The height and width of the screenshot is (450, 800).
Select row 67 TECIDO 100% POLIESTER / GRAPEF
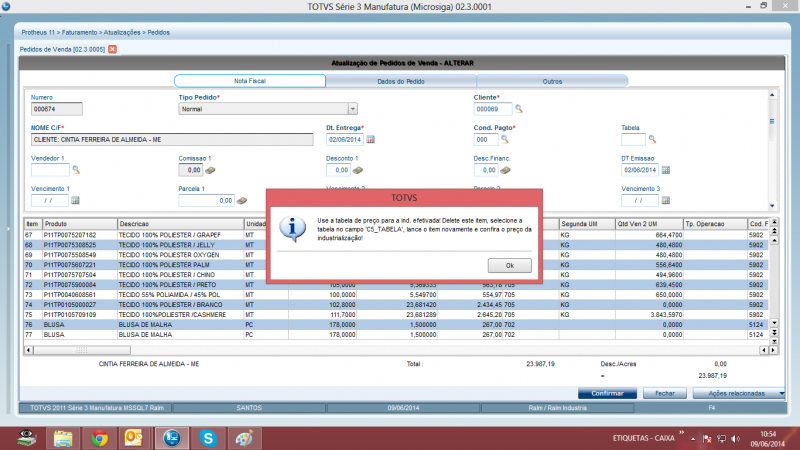(x=396, y=235)
